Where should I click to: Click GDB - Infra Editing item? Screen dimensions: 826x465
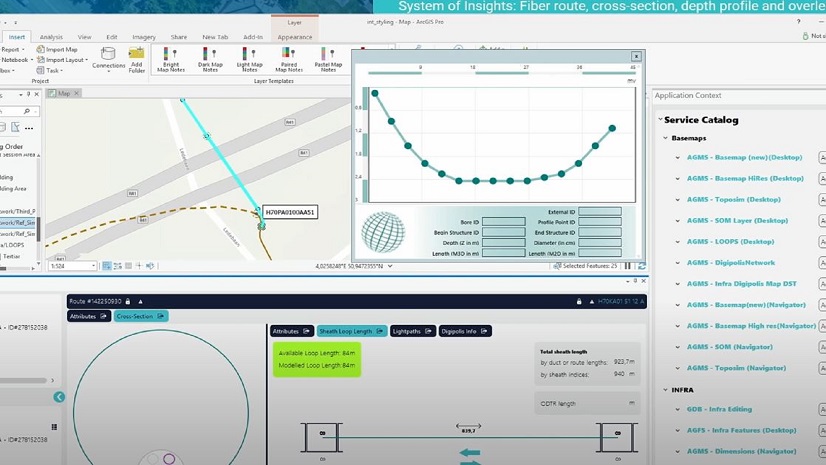coord(719,409)
